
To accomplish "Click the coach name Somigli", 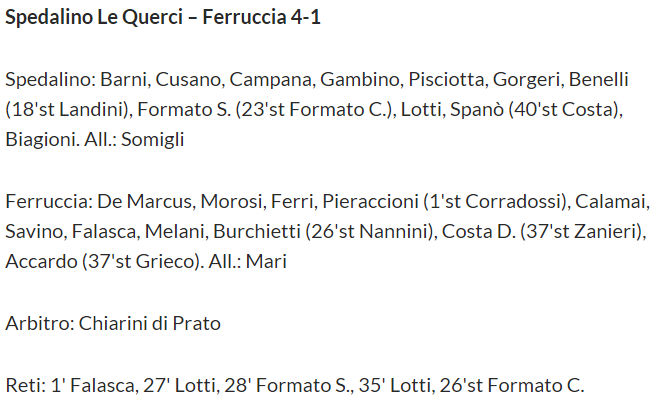I will point(153,140).
